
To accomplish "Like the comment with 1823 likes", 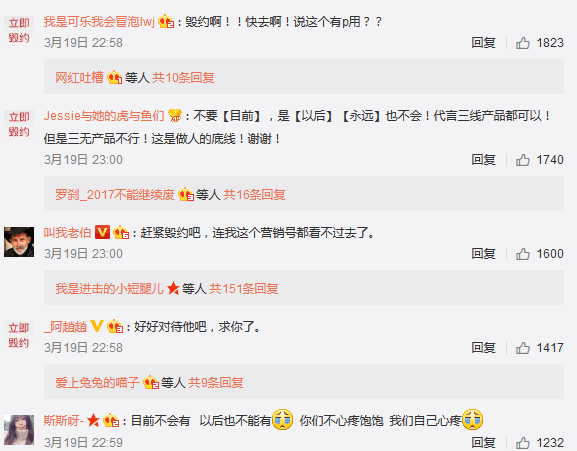I will [x=523, y=43].
